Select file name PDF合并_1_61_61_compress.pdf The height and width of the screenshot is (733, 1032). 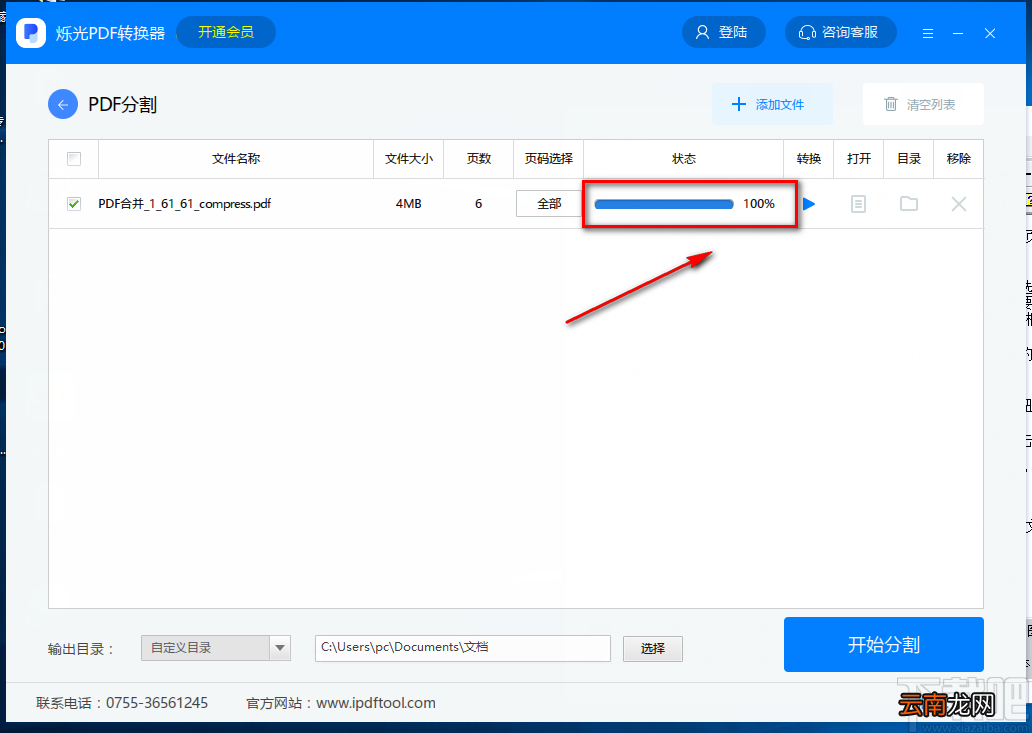click(184, 204)
